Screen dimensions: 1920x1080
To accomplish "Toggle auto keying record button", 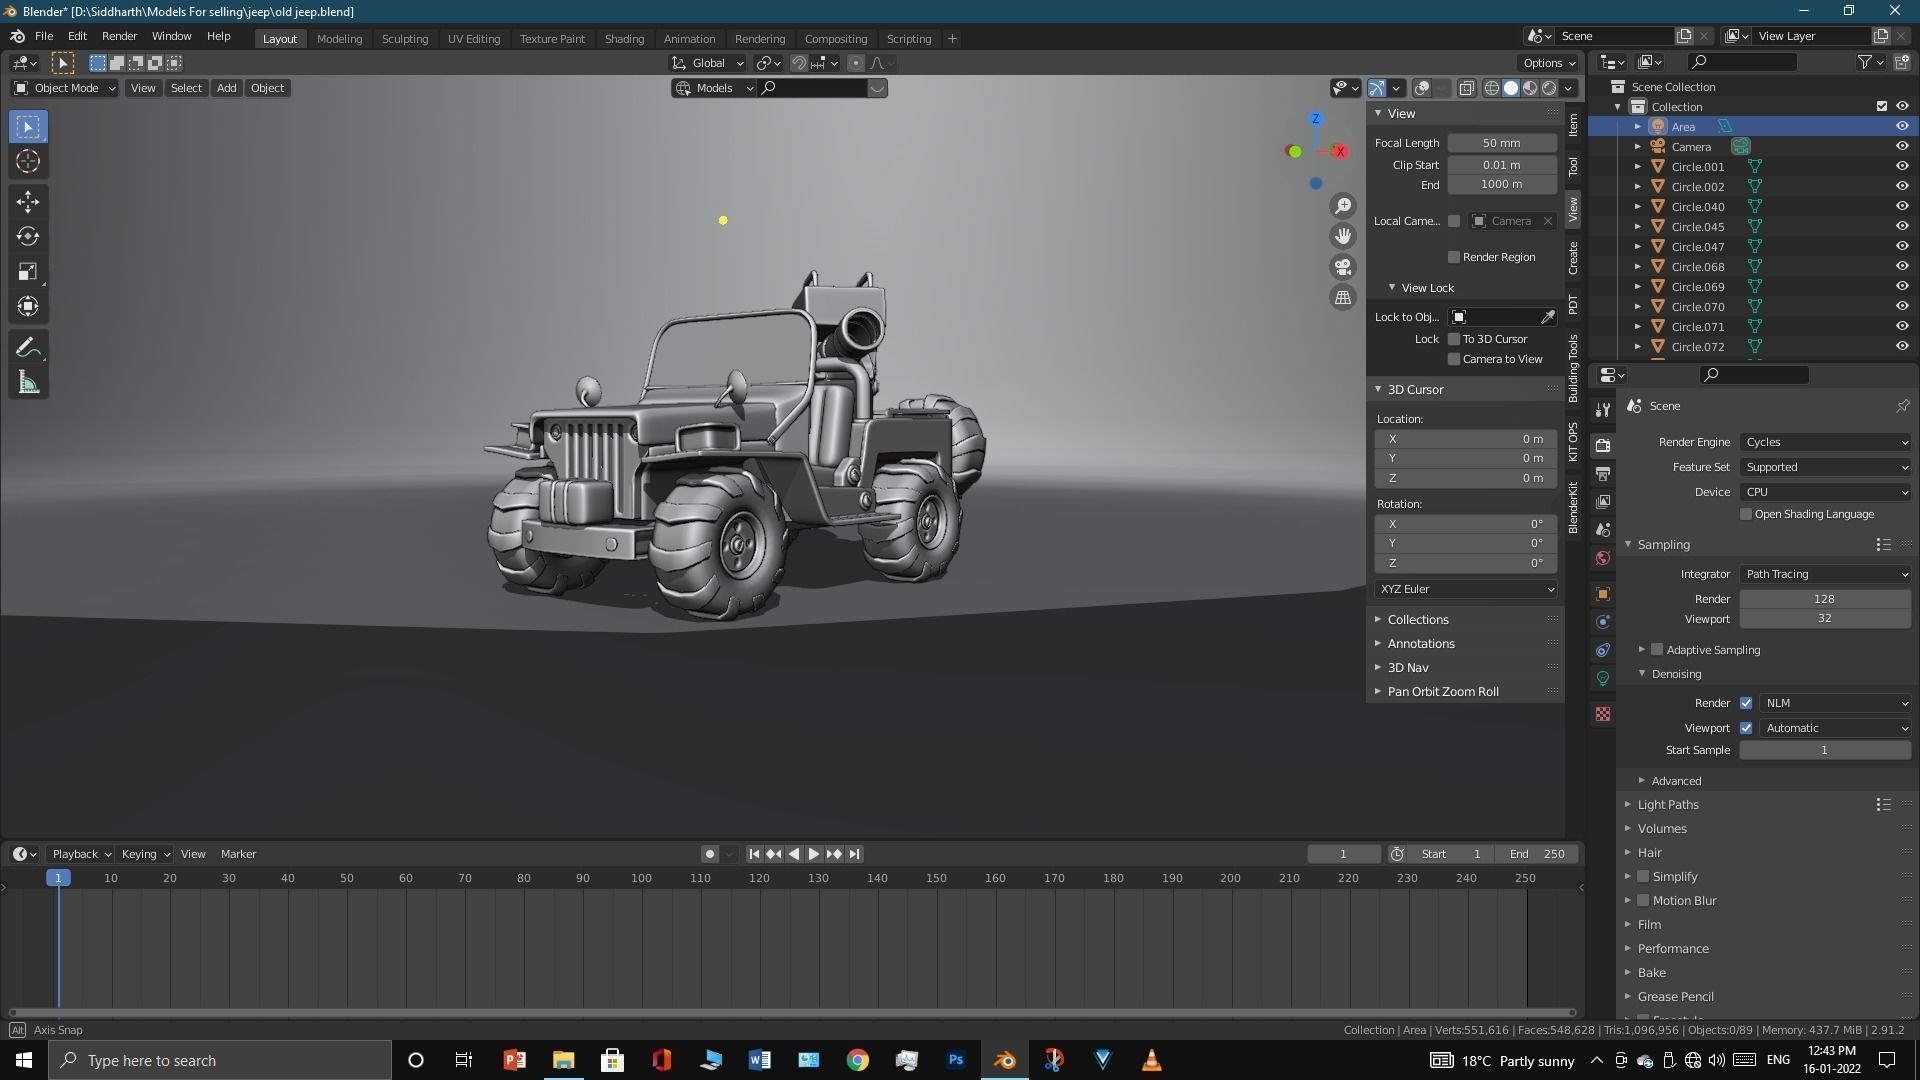I will pyautogui.click(x=709, y=854).
